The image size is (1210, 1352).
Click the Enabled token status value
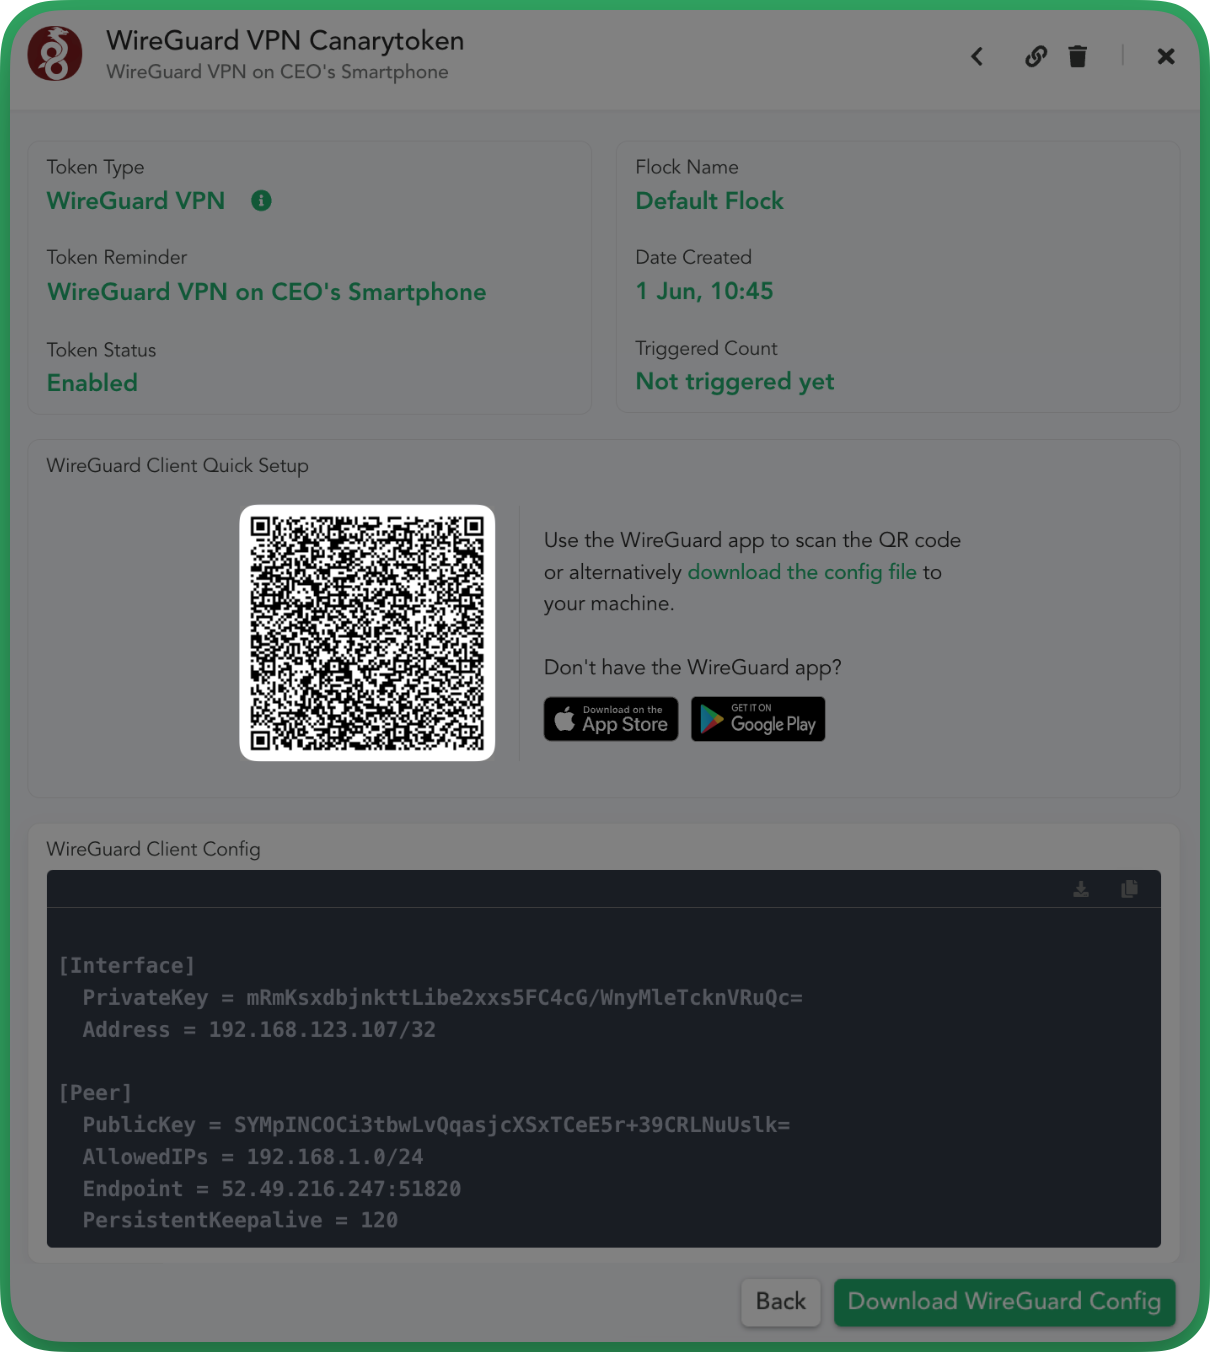tap(92, 383)
